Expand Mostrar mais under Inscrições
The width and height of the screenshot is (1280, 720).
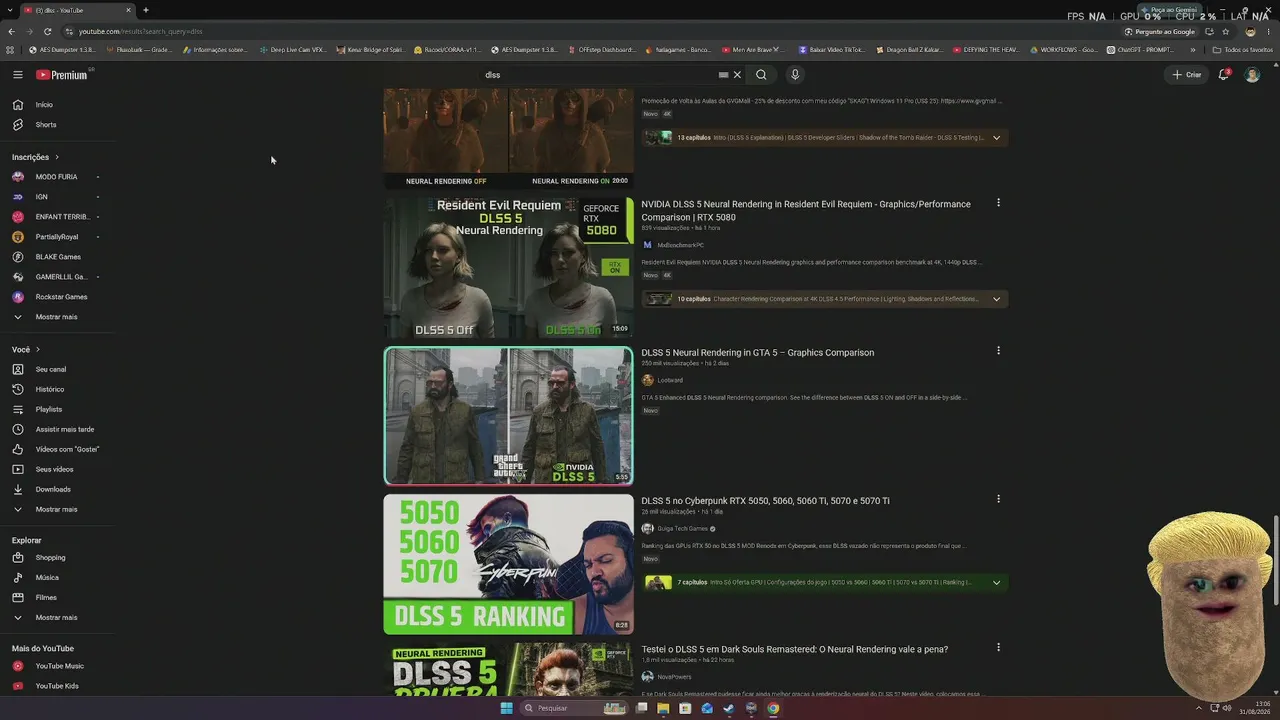click(x=57, y=317)
